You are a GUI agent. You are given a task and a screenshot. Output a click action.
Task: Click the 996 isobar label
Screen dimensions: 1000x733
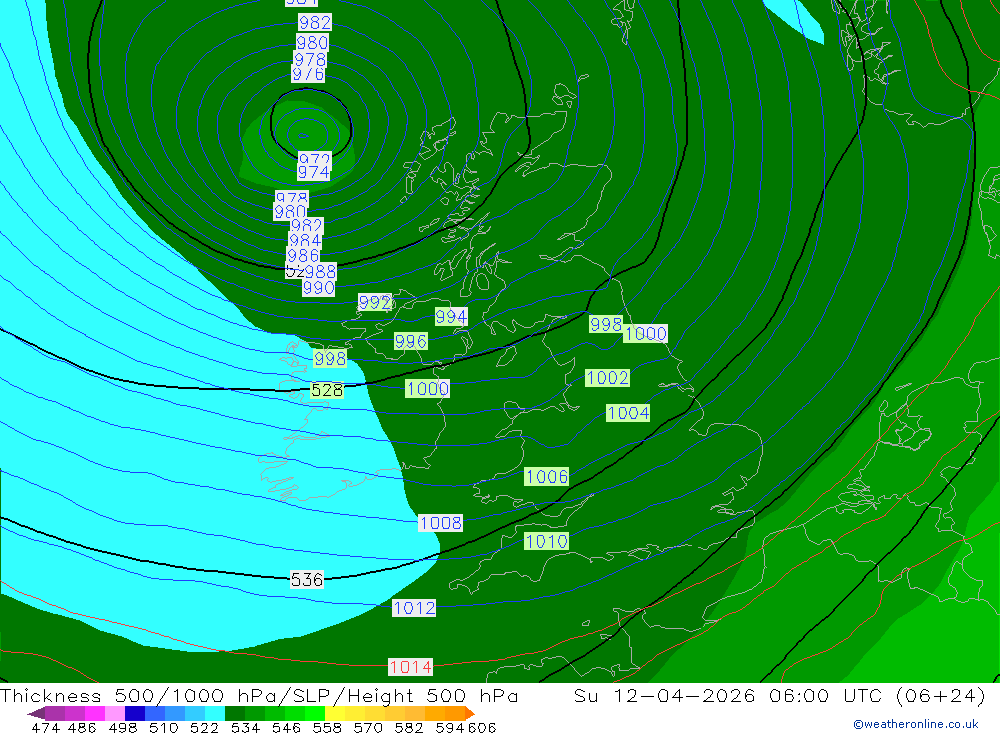[x=410, y=341]
